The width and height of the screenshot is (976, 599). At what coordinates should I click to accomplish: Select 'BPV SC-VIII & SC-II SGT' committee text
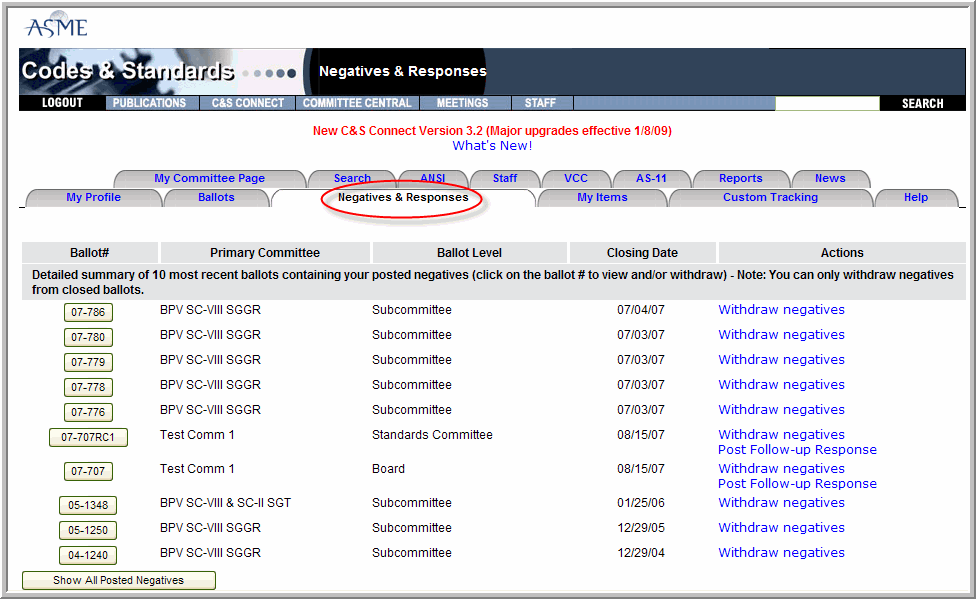click(225, 502)
